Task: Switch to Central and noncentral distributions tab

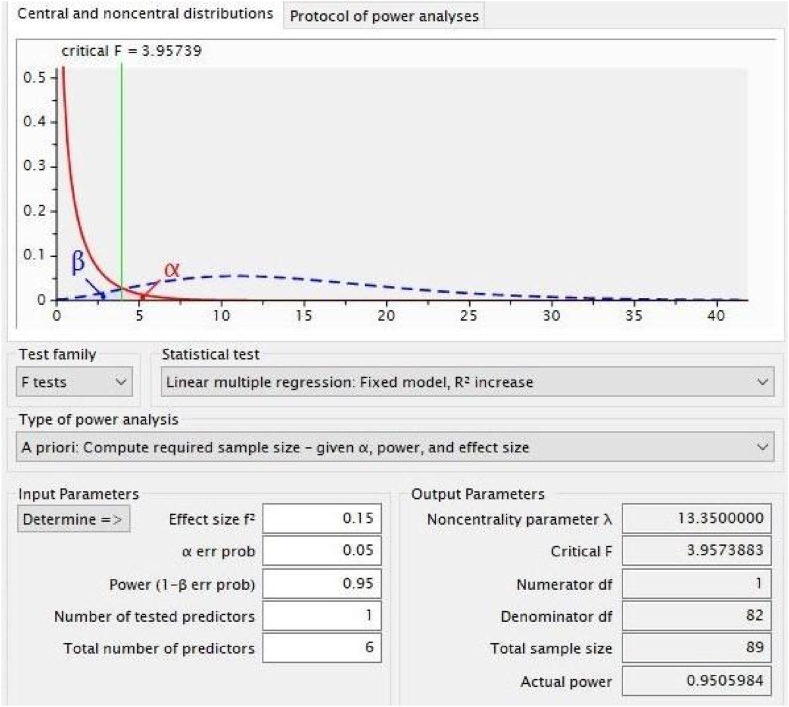Action: point(145,14)
